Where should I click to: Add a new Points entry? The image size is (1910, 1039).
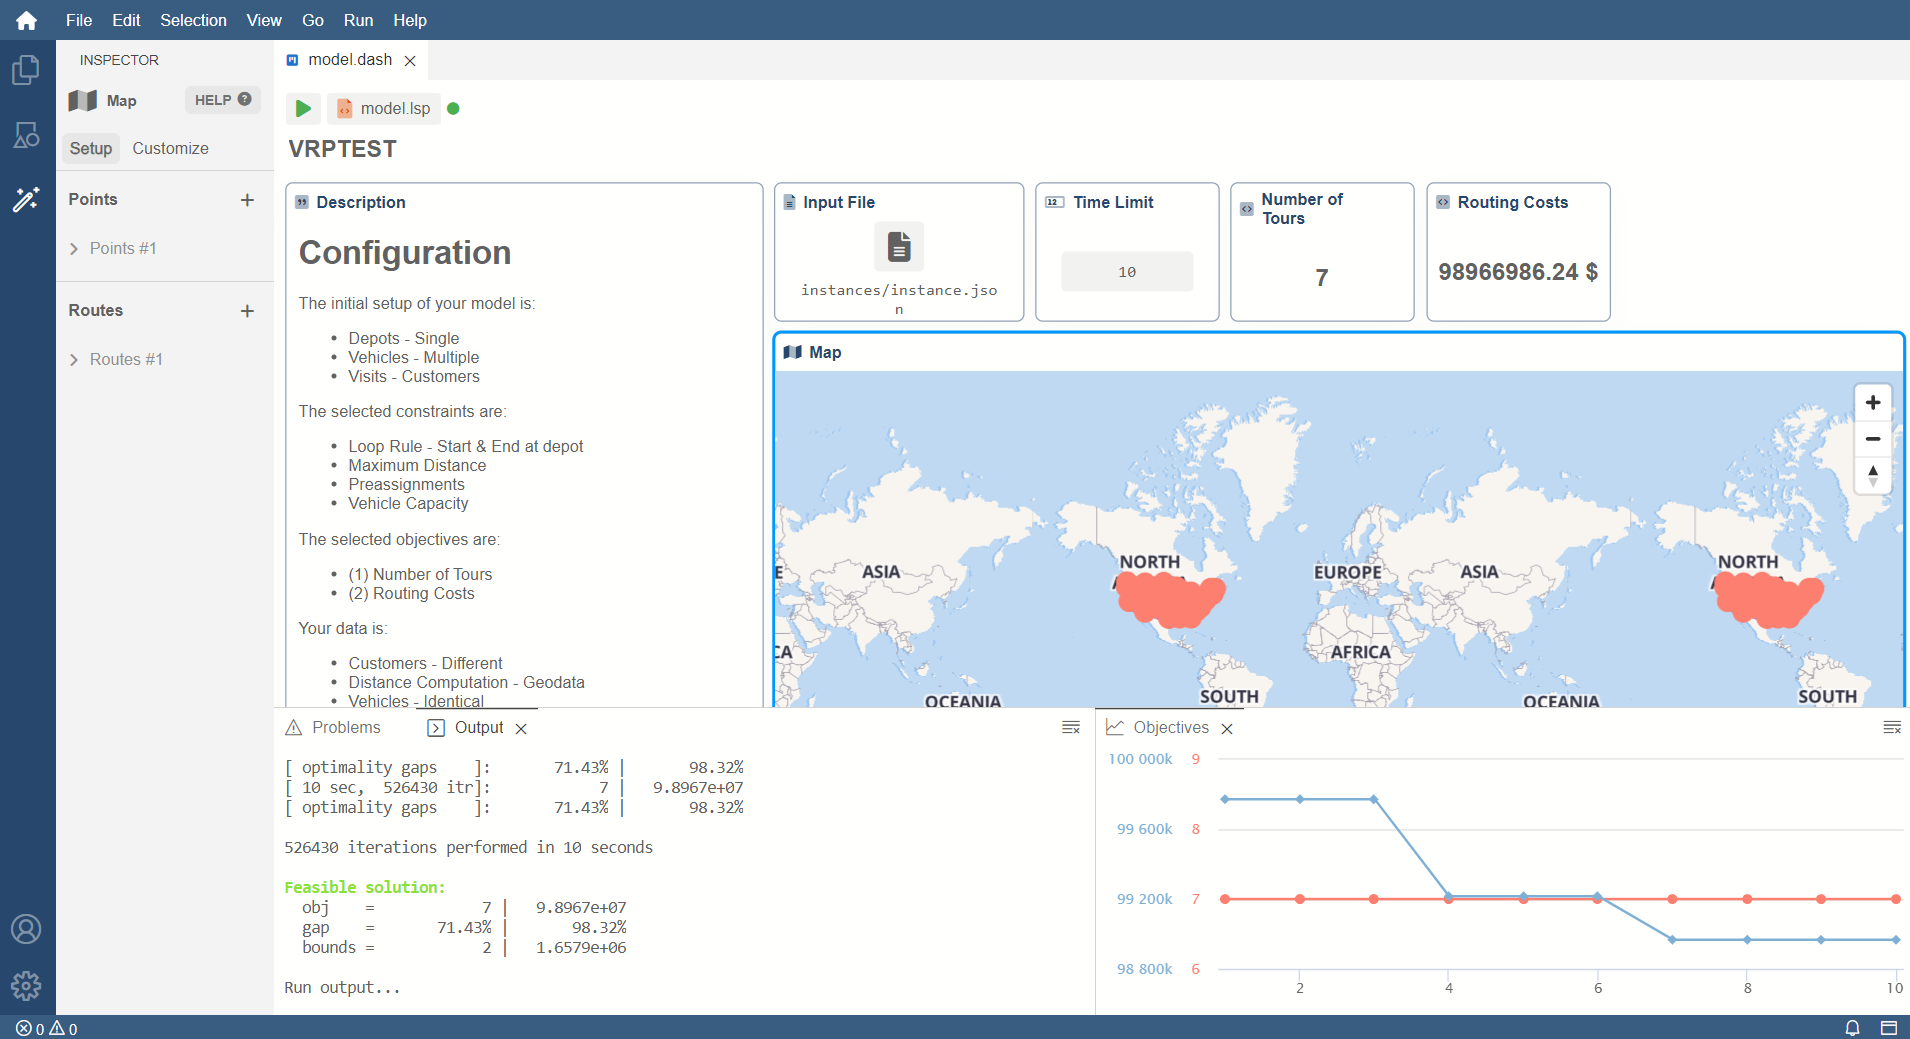click(x=247, y=200)
